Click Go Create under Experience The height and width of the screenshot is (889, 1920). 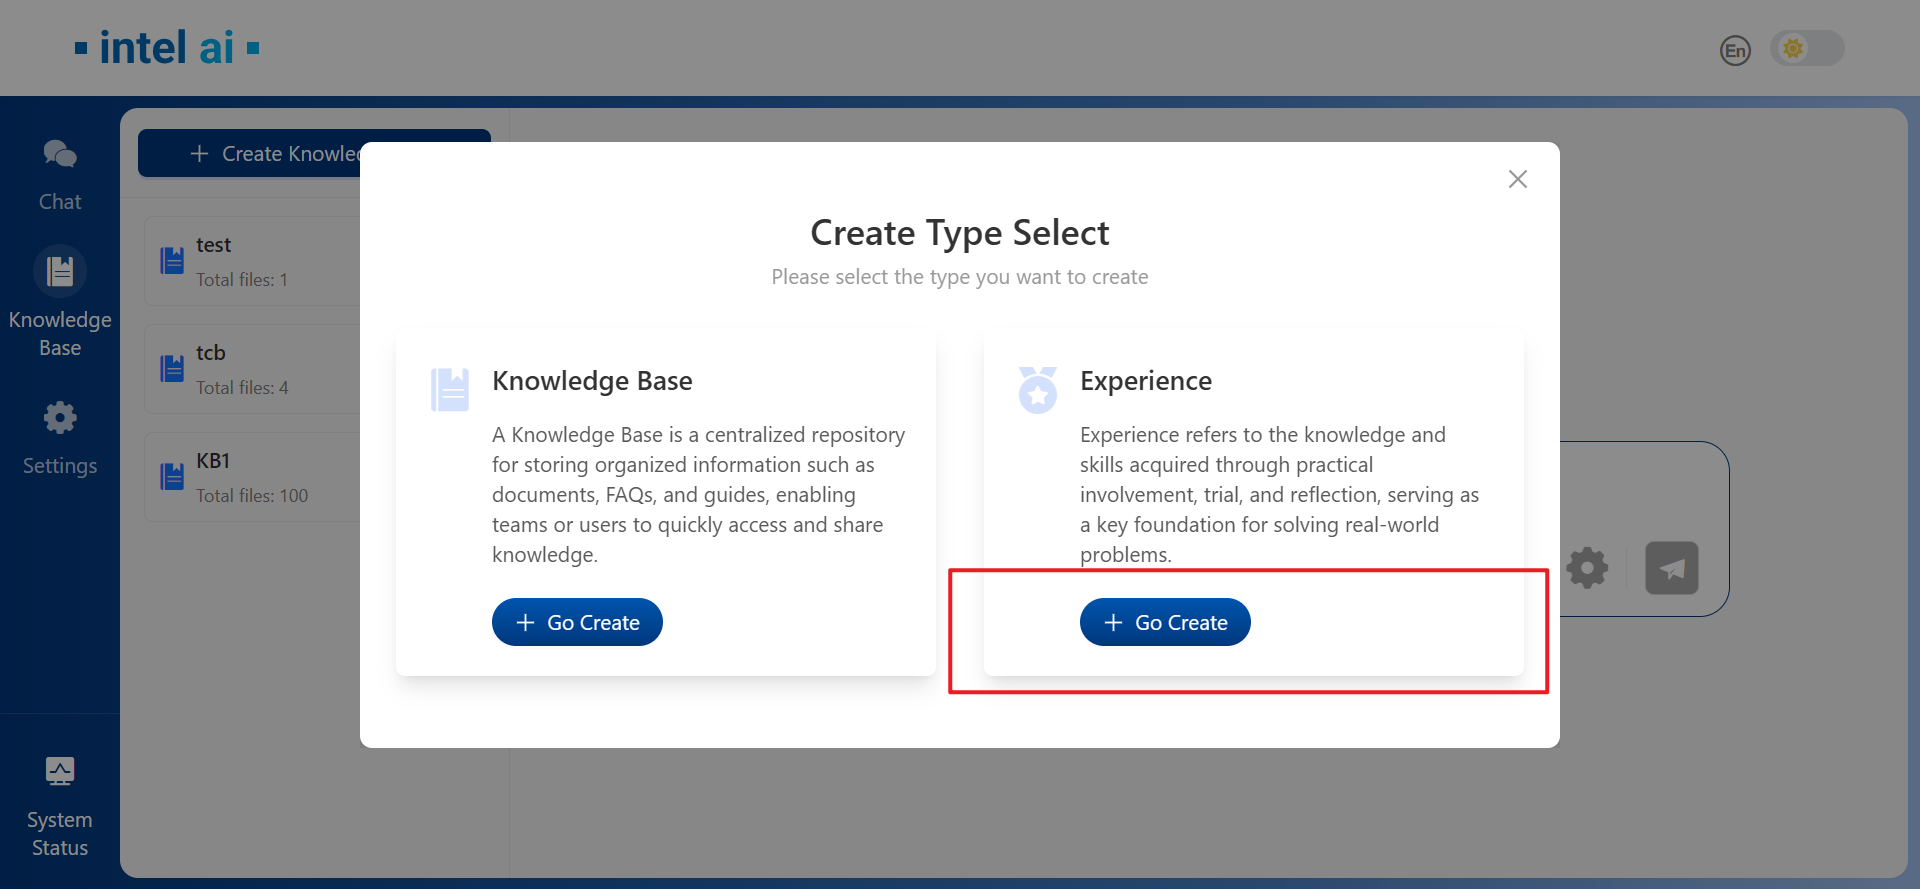pos(1165,622)
